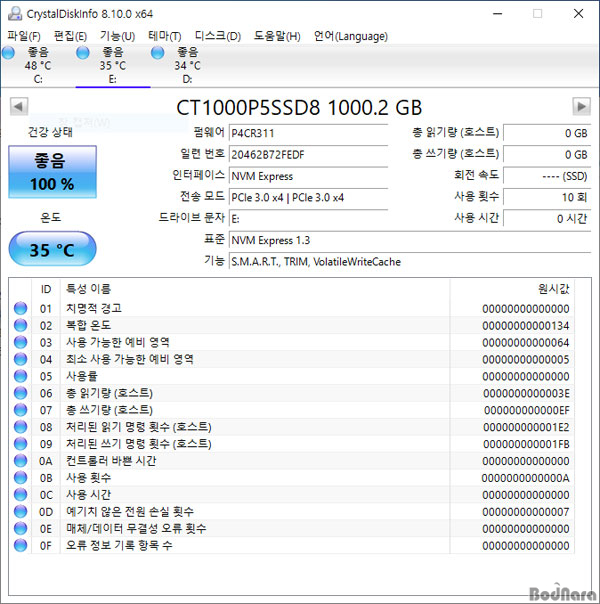Click the previous disk arrow button

pyautogui.click(x=18, y=106)
